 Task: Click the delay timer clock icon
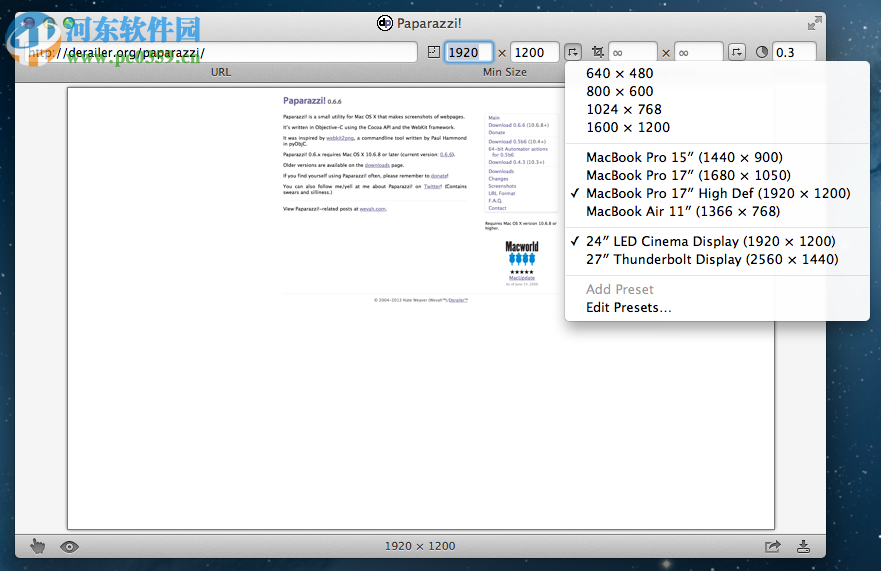pos(762,52)
